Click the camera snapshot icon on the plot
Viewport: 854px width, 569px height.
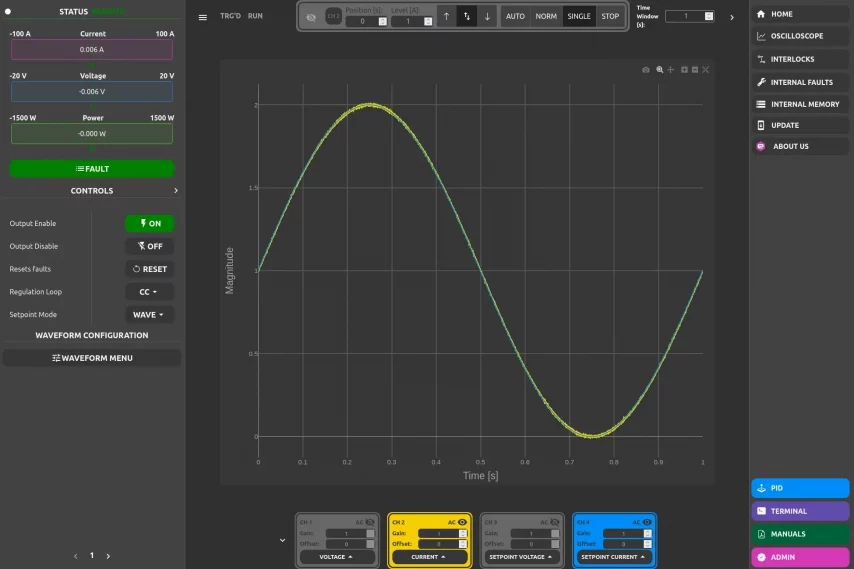(x=646, y=70)
